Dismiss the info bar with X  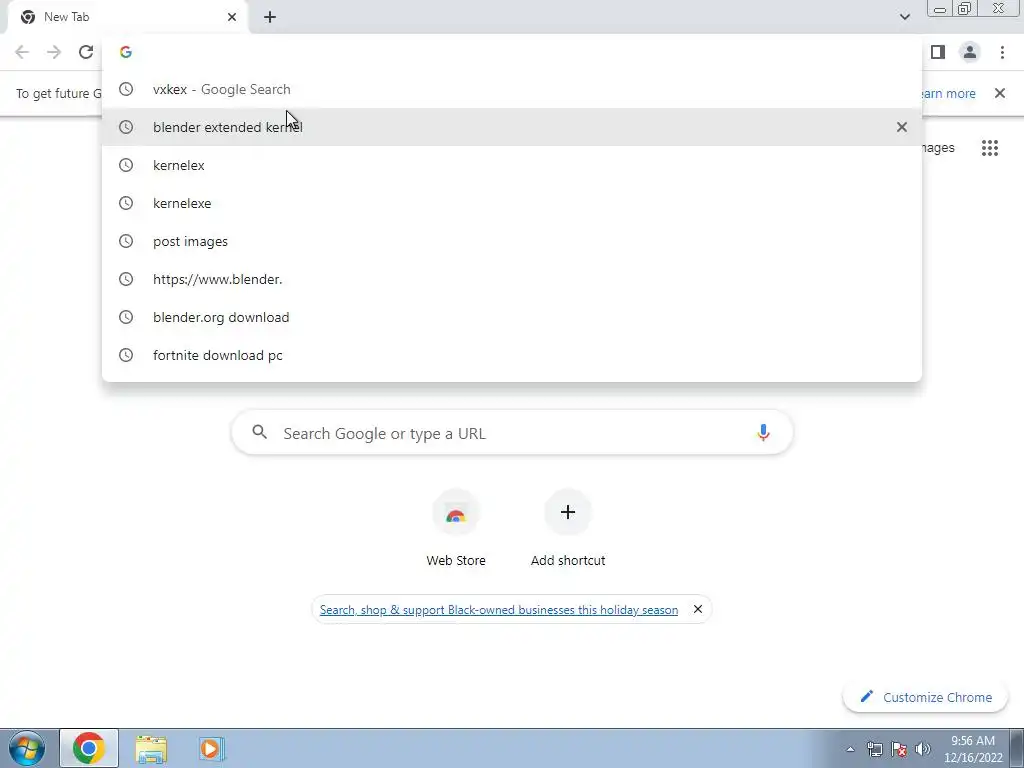click(x=1000, y=93)
